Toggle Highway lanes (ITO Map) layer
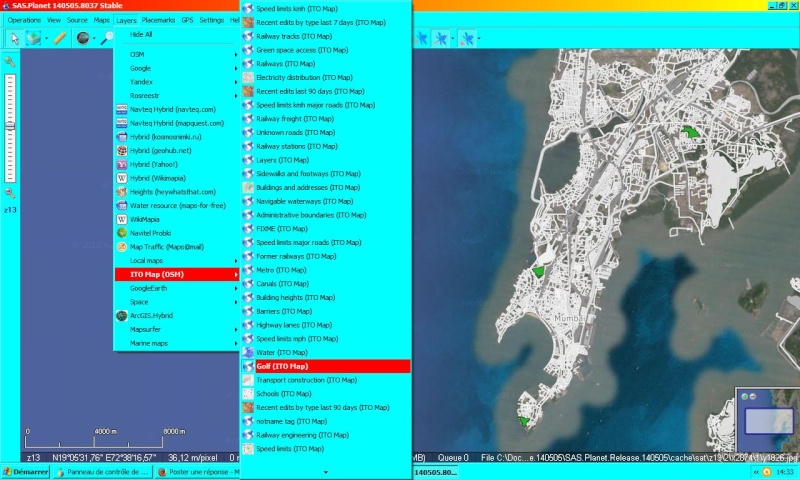 pos(326,325)
